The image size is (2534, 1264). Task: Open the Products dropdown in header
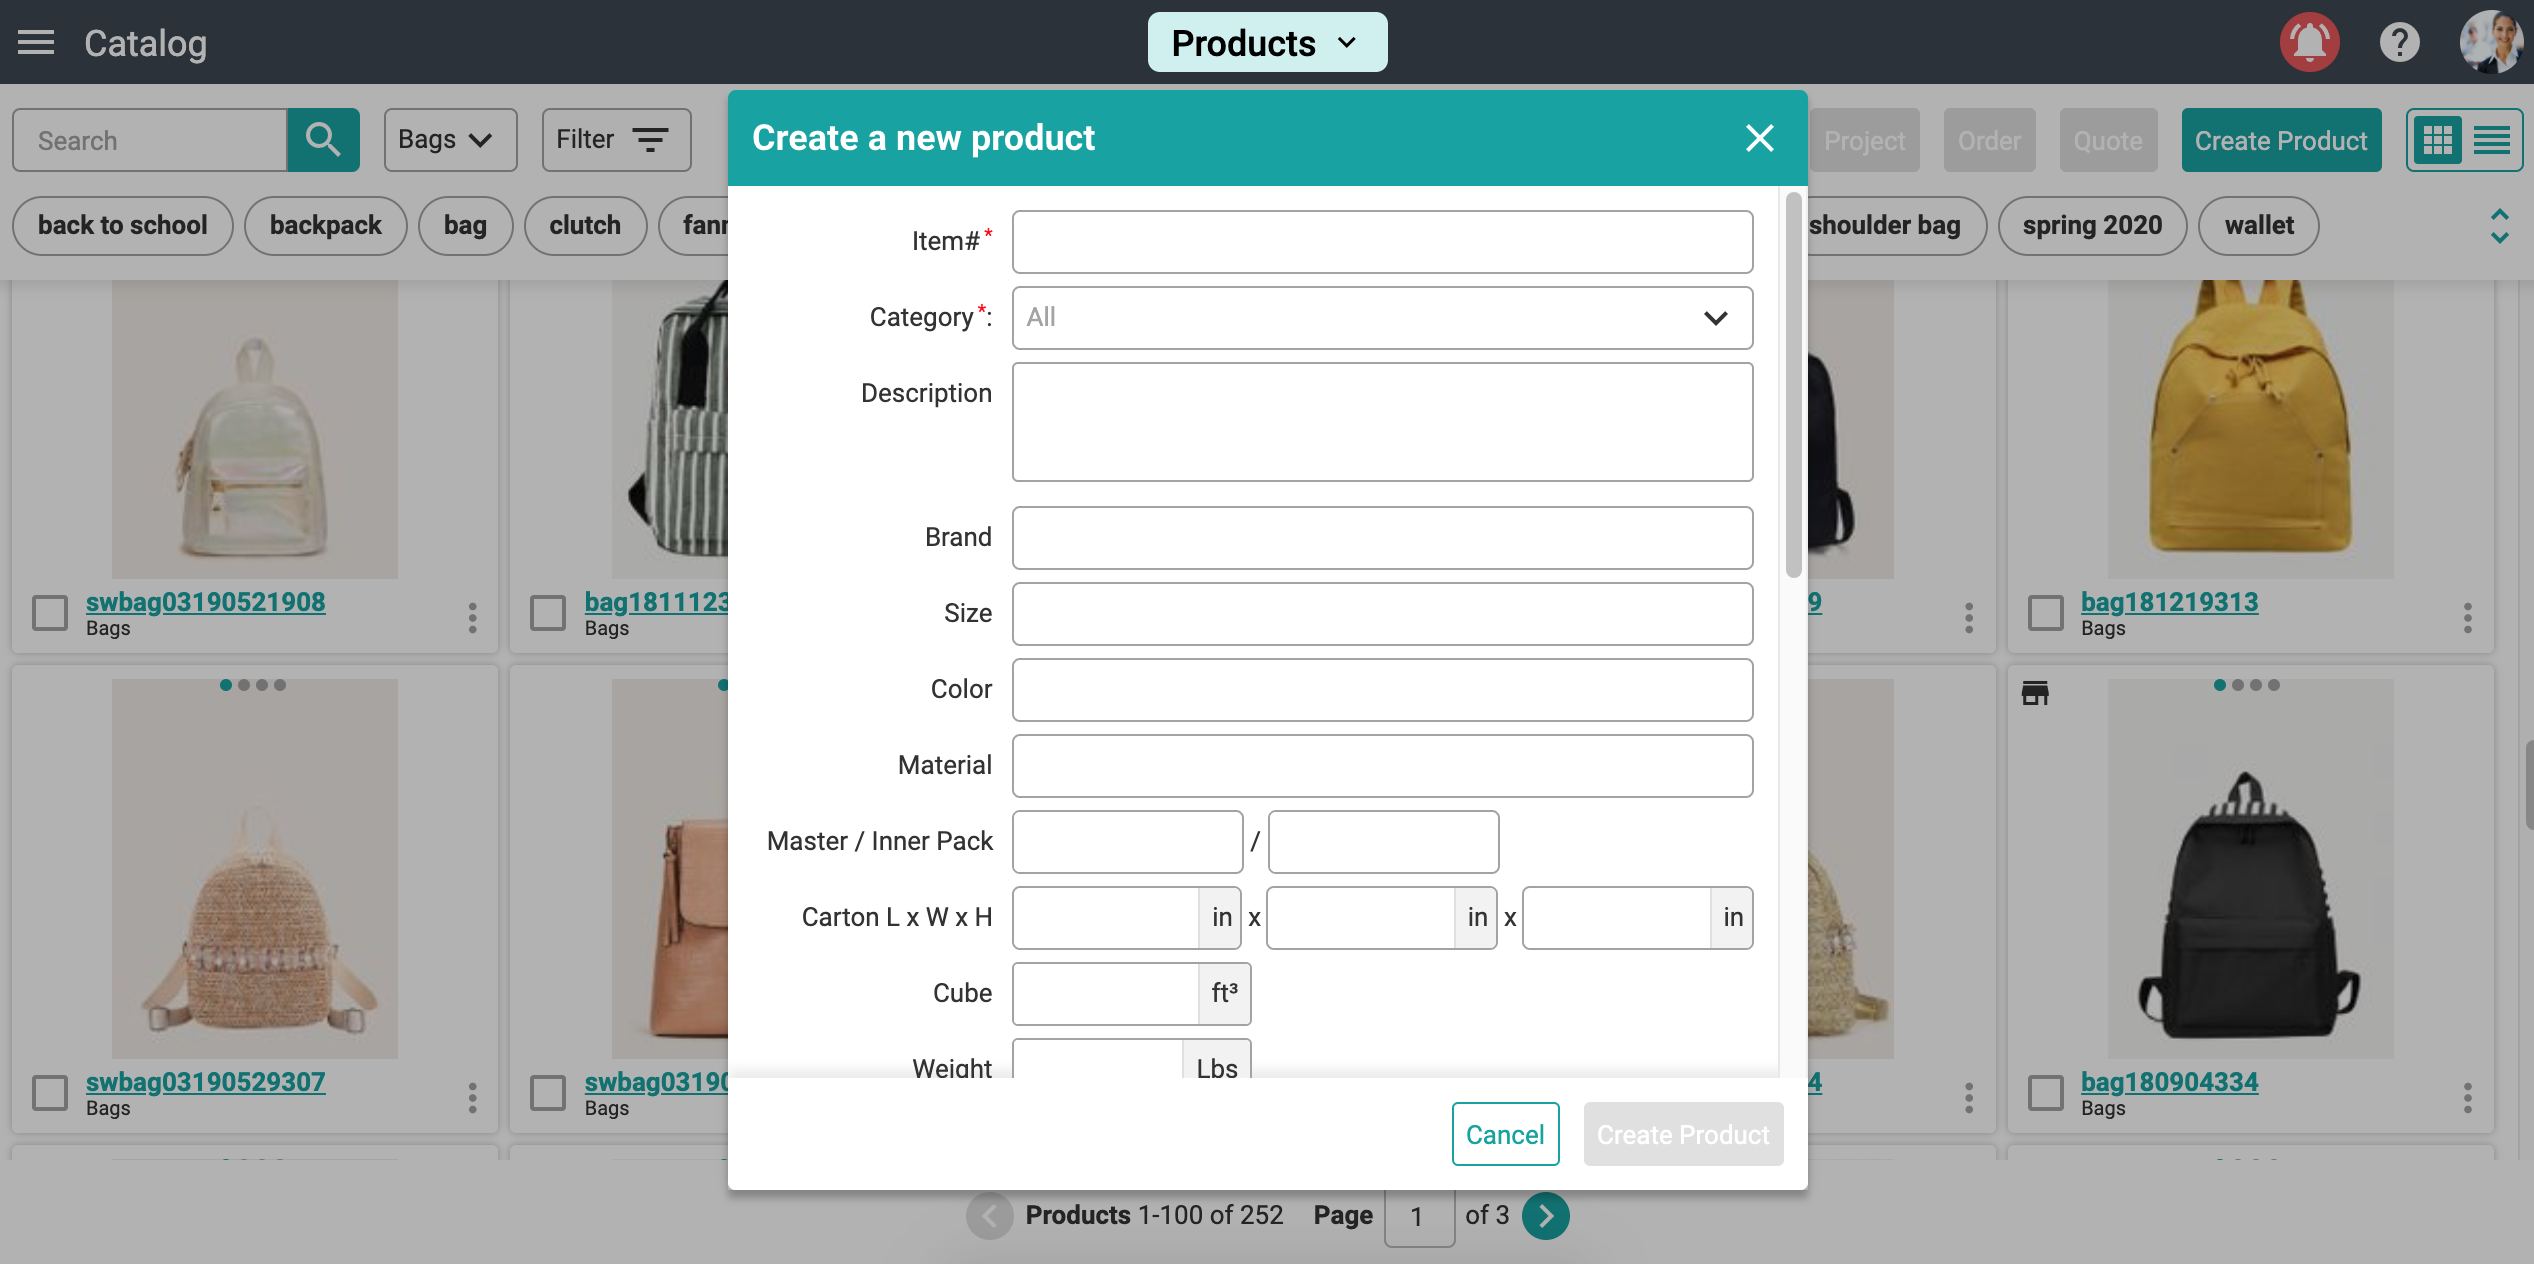(x=1266, y=43)
